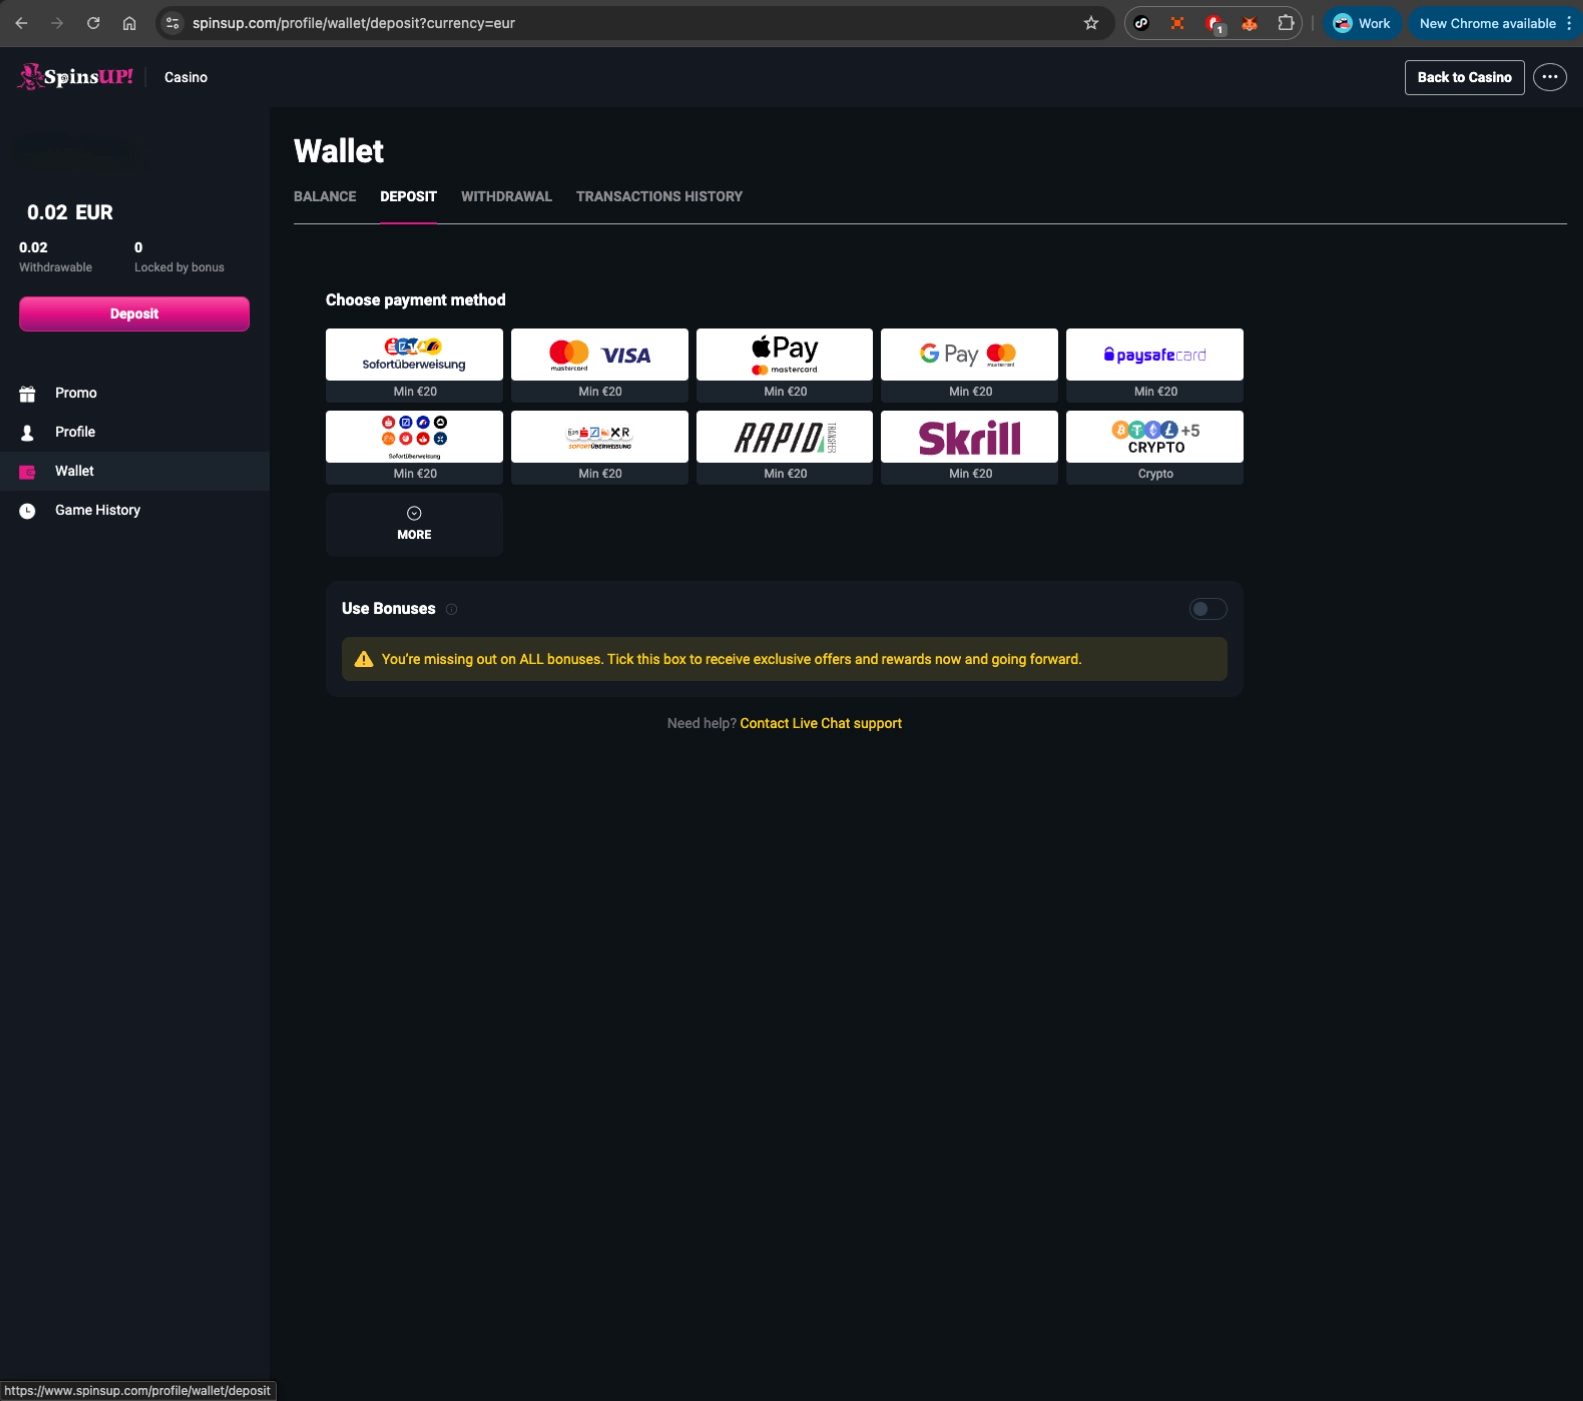Viewport: 1583px width, 1401px height.
Task: Click the Wallet icon in sidebar
Action: tap(27, 472)
